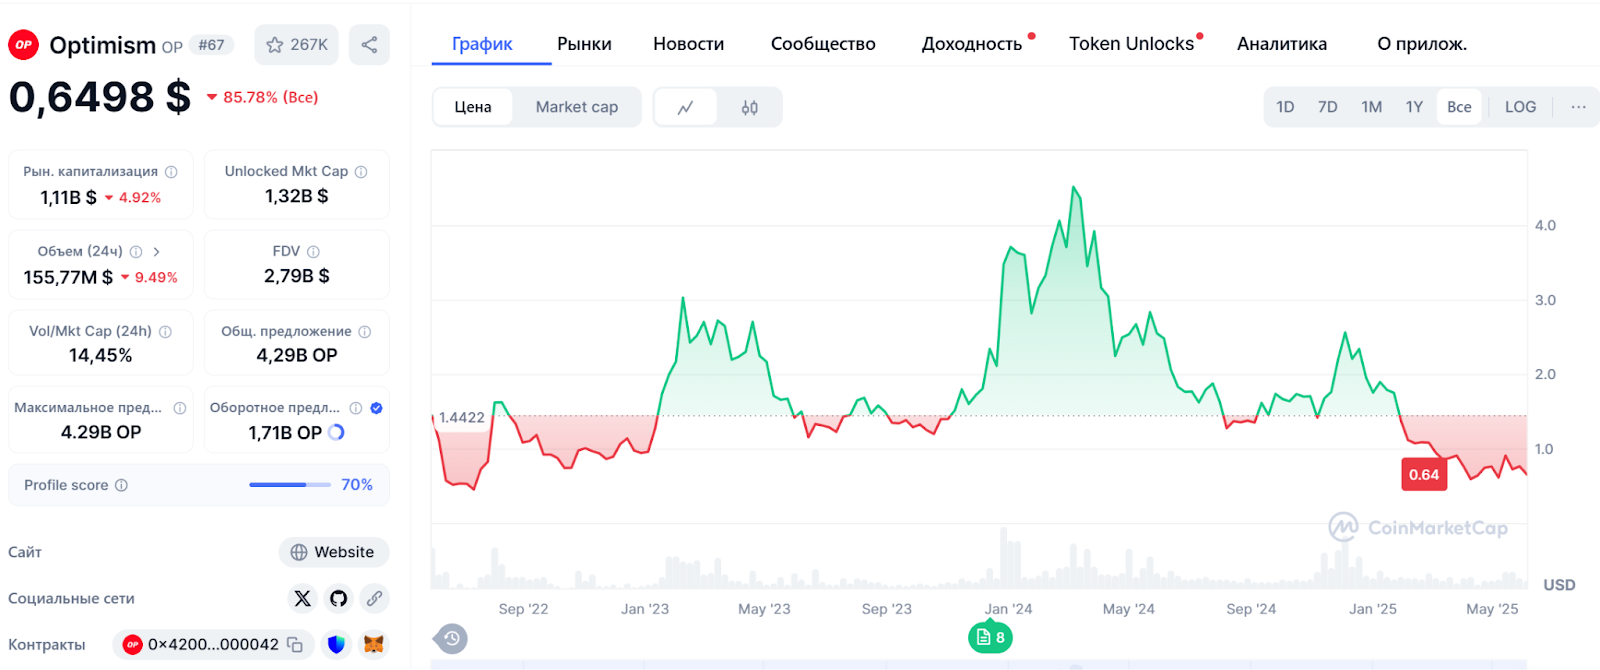This screenshot has width=1600, height=670.
Task: Click the blue shield icon by contract
Action: pyautogui.click(x=336, y=645)
